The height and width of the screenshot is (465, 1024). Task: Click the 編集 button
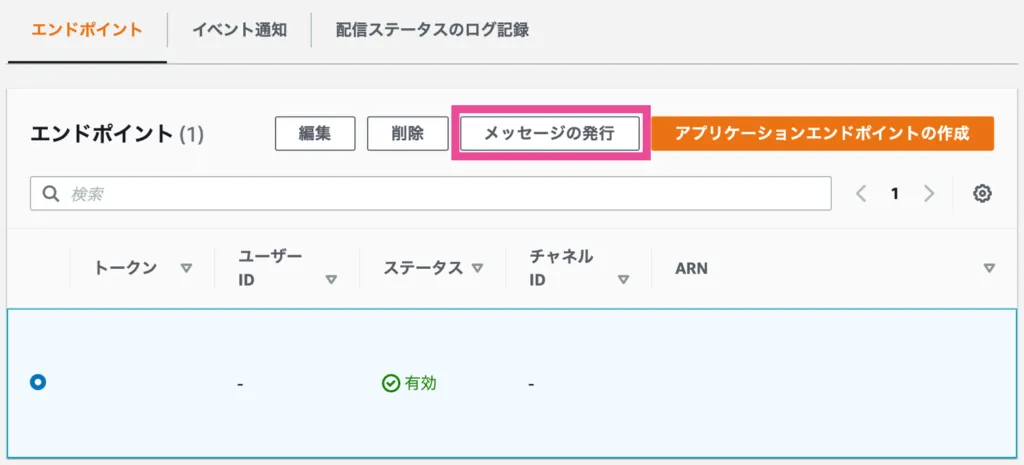point(315,134)
